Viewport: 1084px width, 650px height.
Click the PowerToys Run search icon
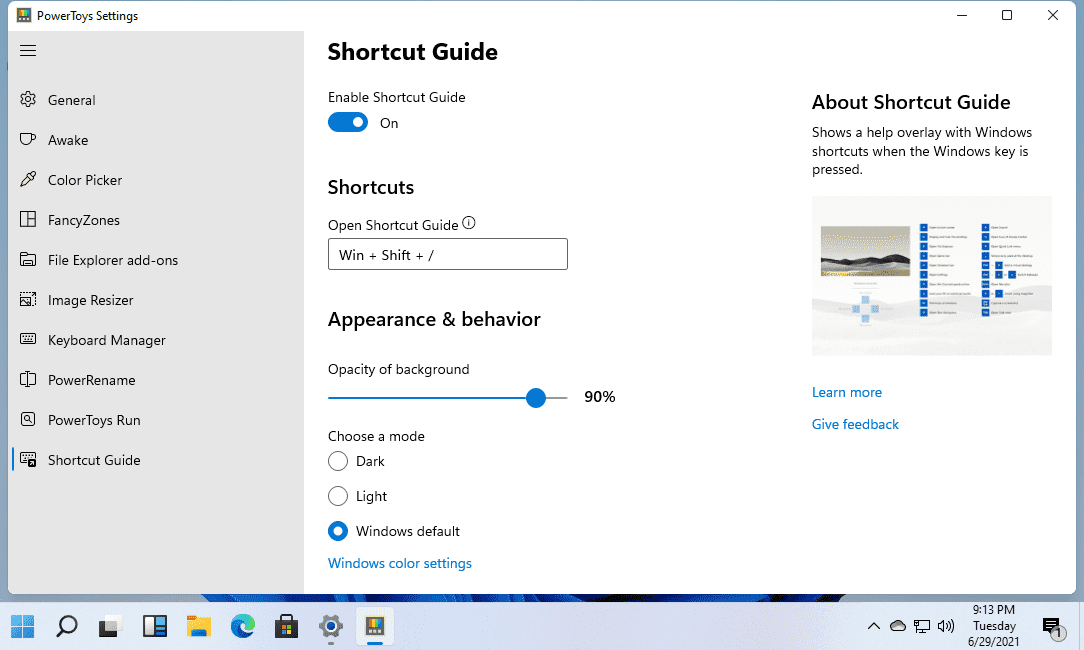click(x=28, y=420)
